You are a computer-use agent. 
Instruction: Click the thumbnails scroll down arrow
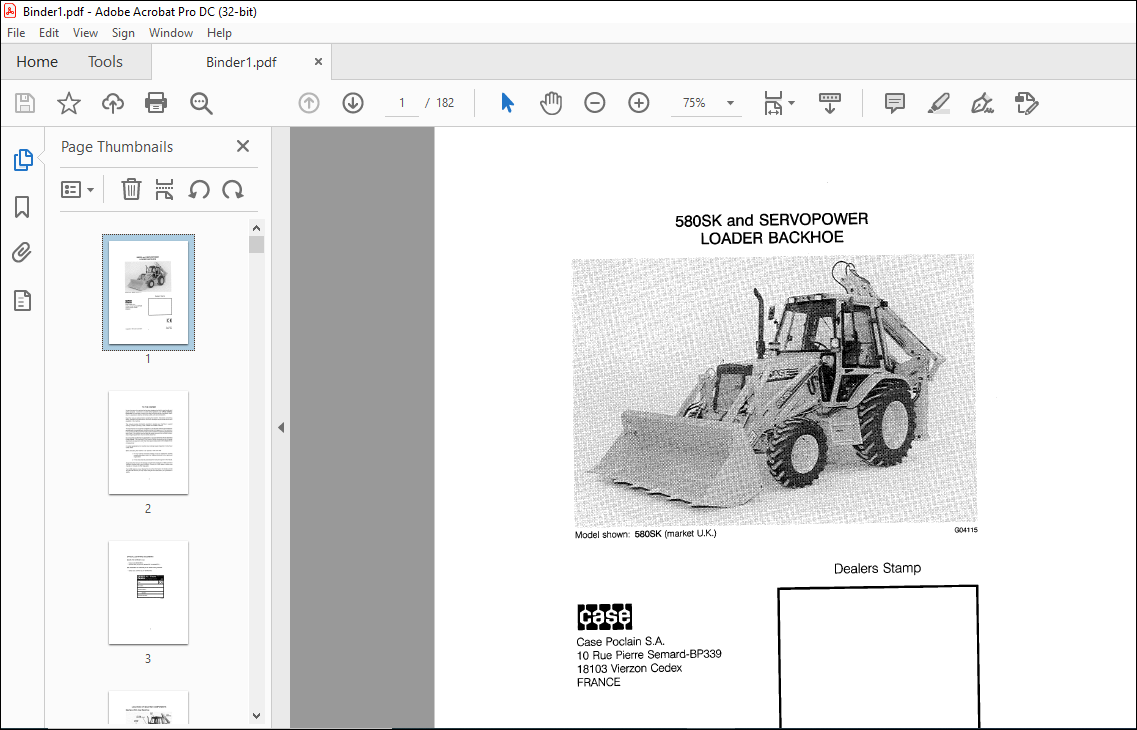pos(256,716)
